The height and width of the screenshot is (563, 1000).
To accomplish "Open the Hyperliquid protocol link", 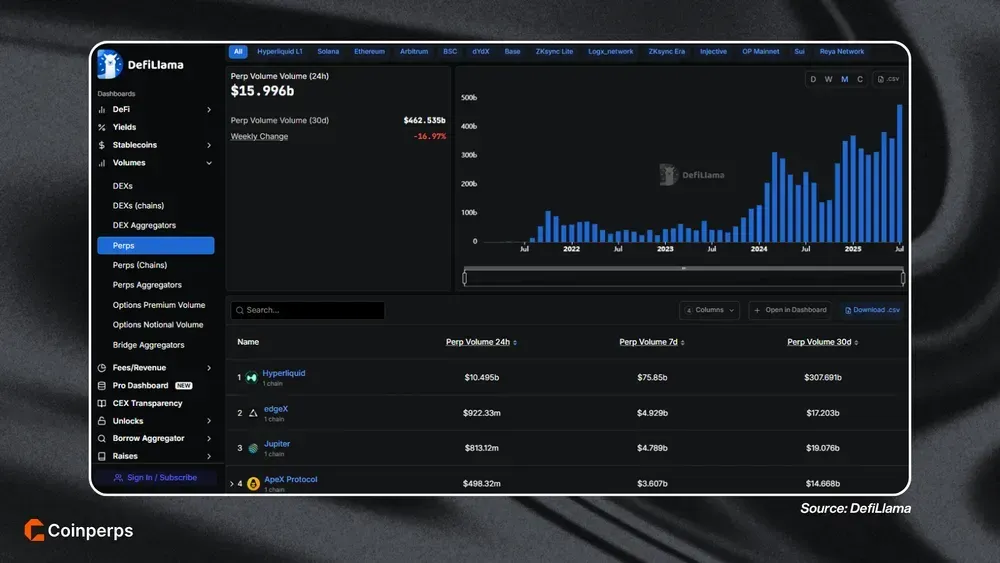I will 284,374.
